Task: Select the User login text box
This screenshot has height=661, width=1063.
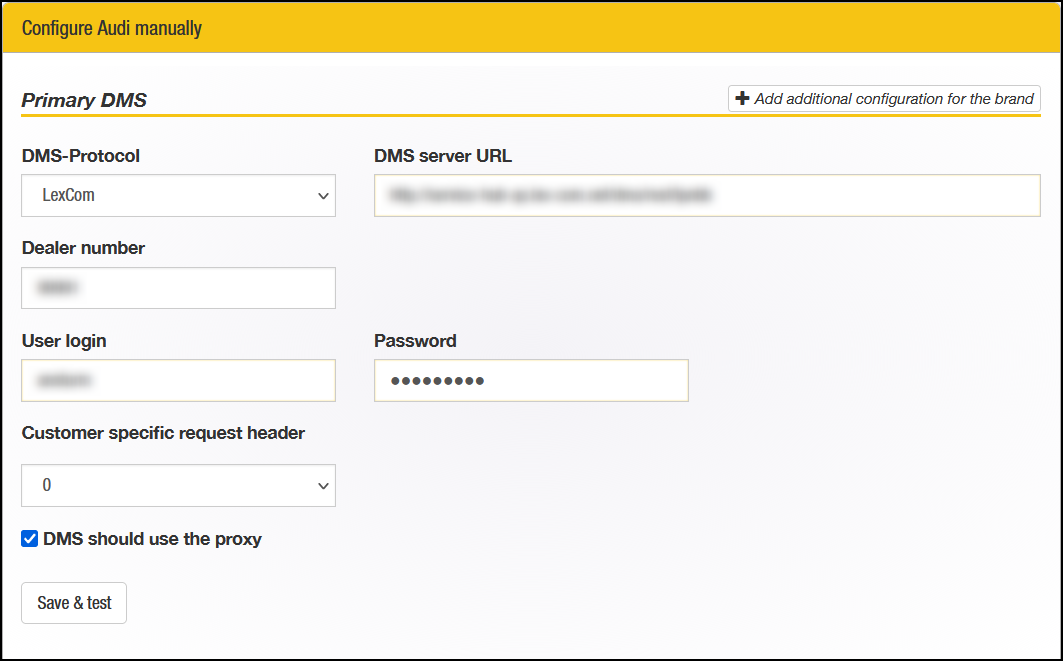Action: [178, 381]
